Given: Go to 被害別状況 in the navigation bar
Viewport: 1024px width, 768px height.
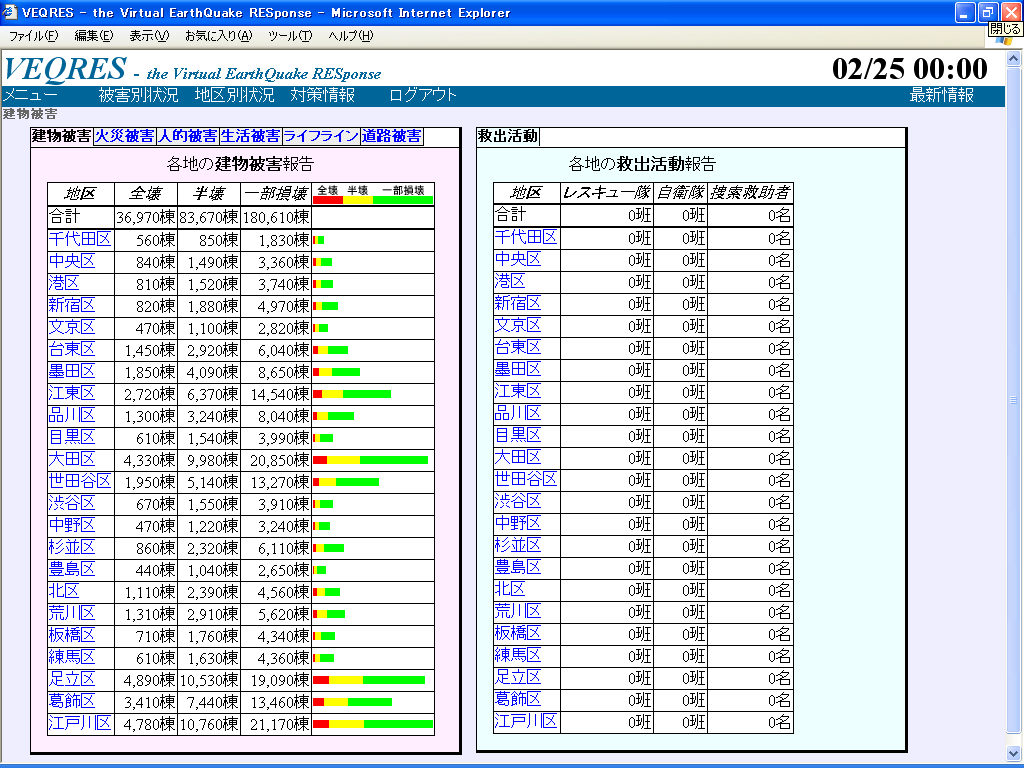Looking at the screenshot, I should click(x=138, y=96).
